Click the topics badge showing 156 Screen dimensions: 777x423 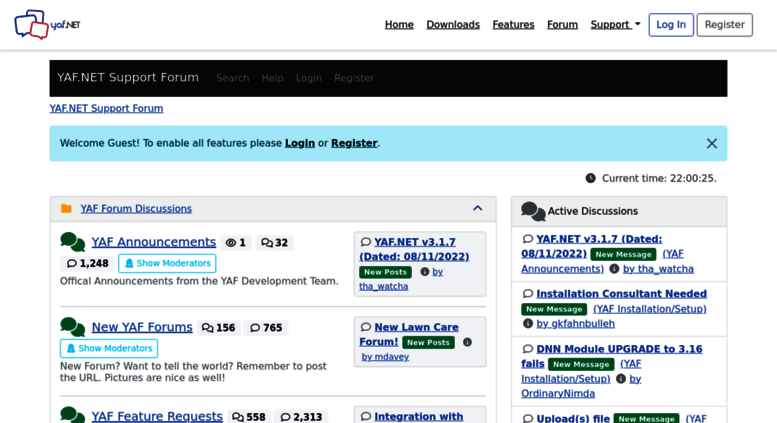(x=219, y=328)
